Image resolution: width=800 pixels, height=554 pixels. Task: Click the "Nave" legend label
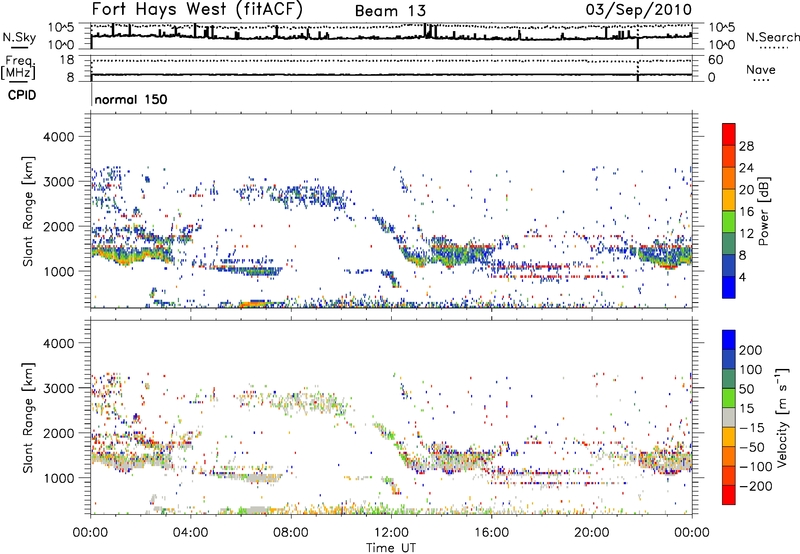click(760, 69)
